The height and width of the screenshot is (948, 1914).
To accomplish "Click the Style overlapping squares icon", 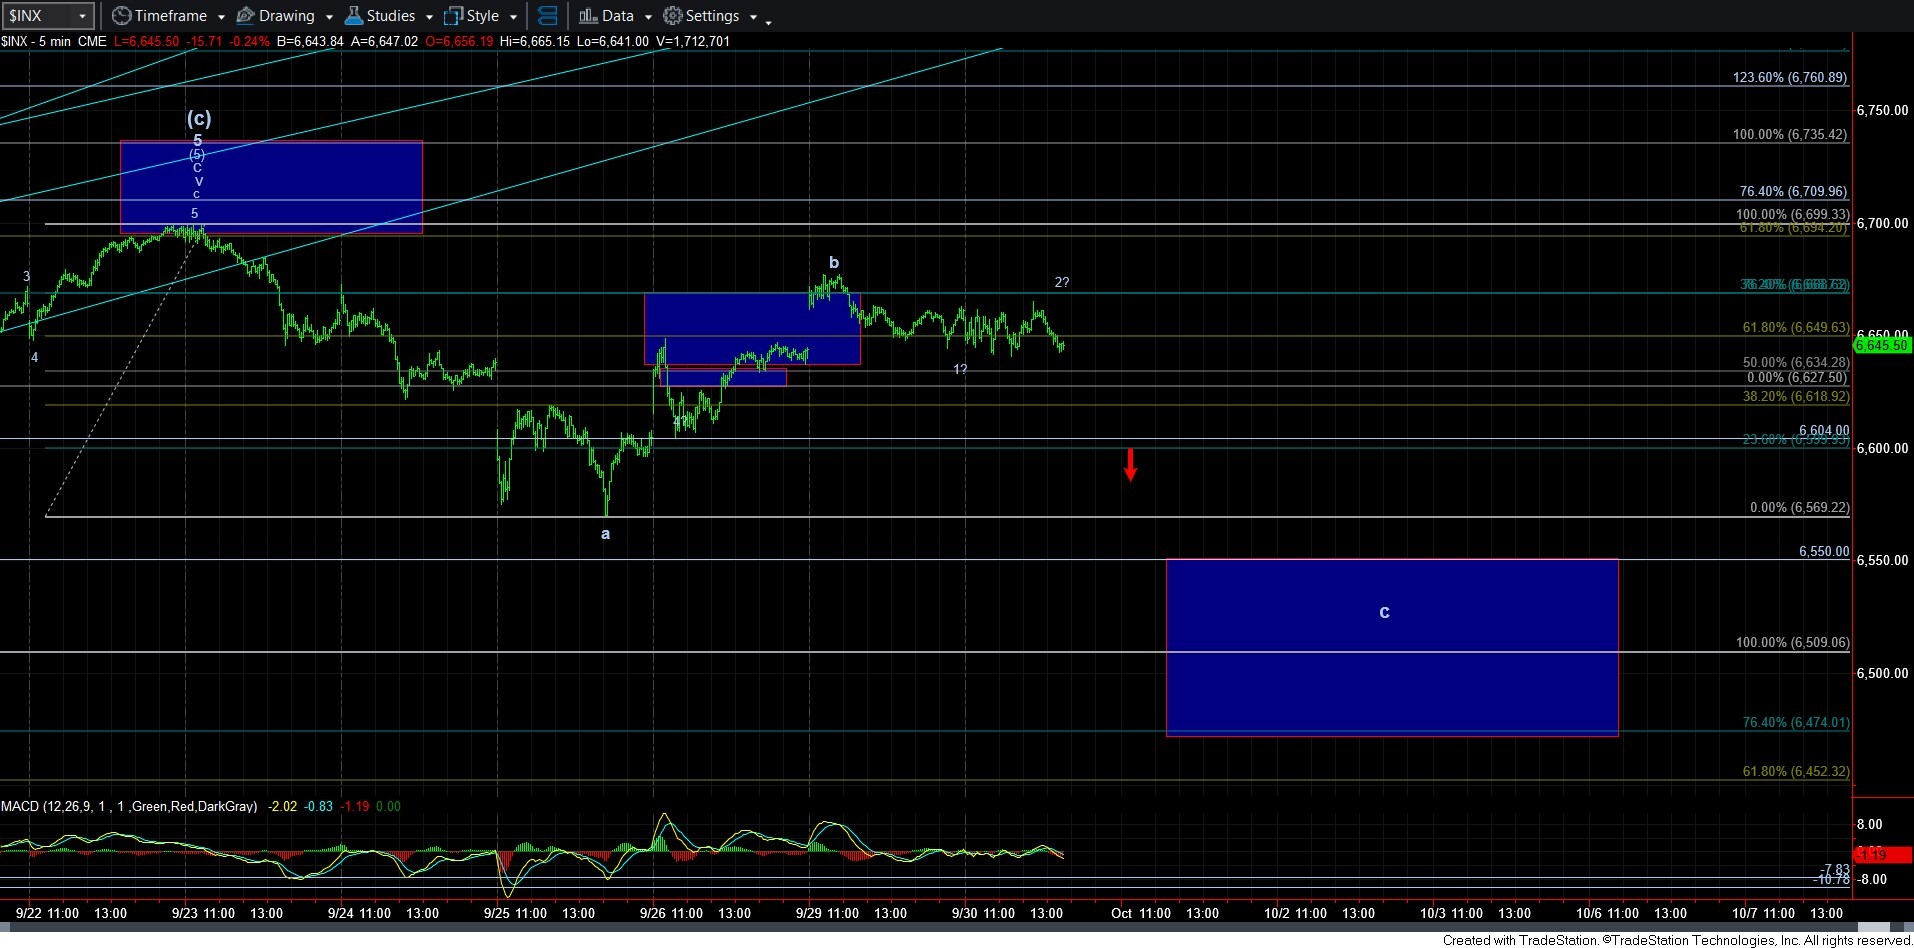I will 453,16.
